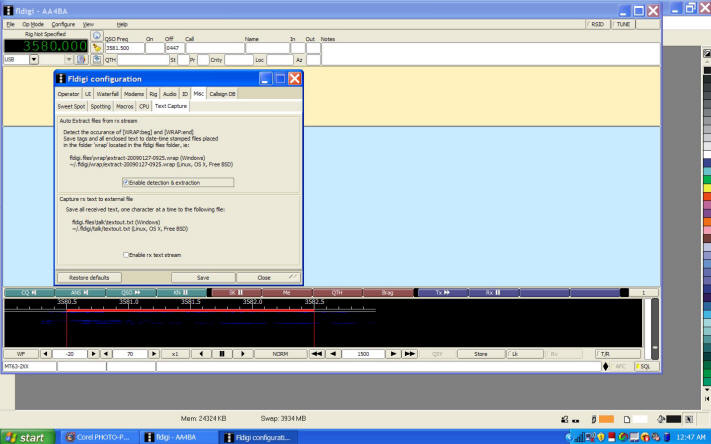The height and width of the screenshot is (444, 711).
Task: Click the single-right arrow beside 1500
Action: tap(393, 354)
